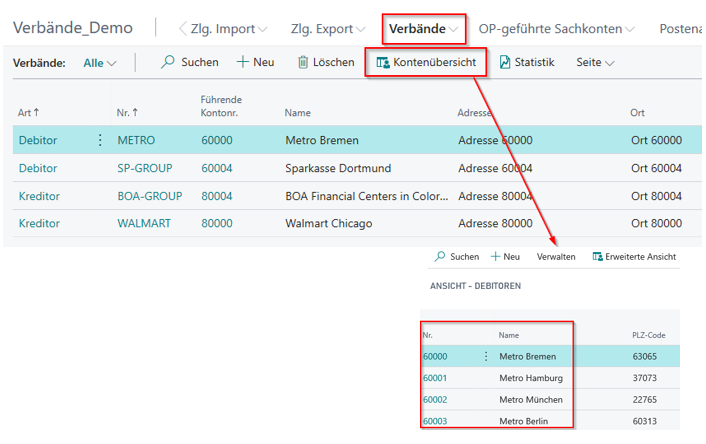Screen dimensions: 706x444
Task: Open leading account 80004 link
Action: coord(217,196)
